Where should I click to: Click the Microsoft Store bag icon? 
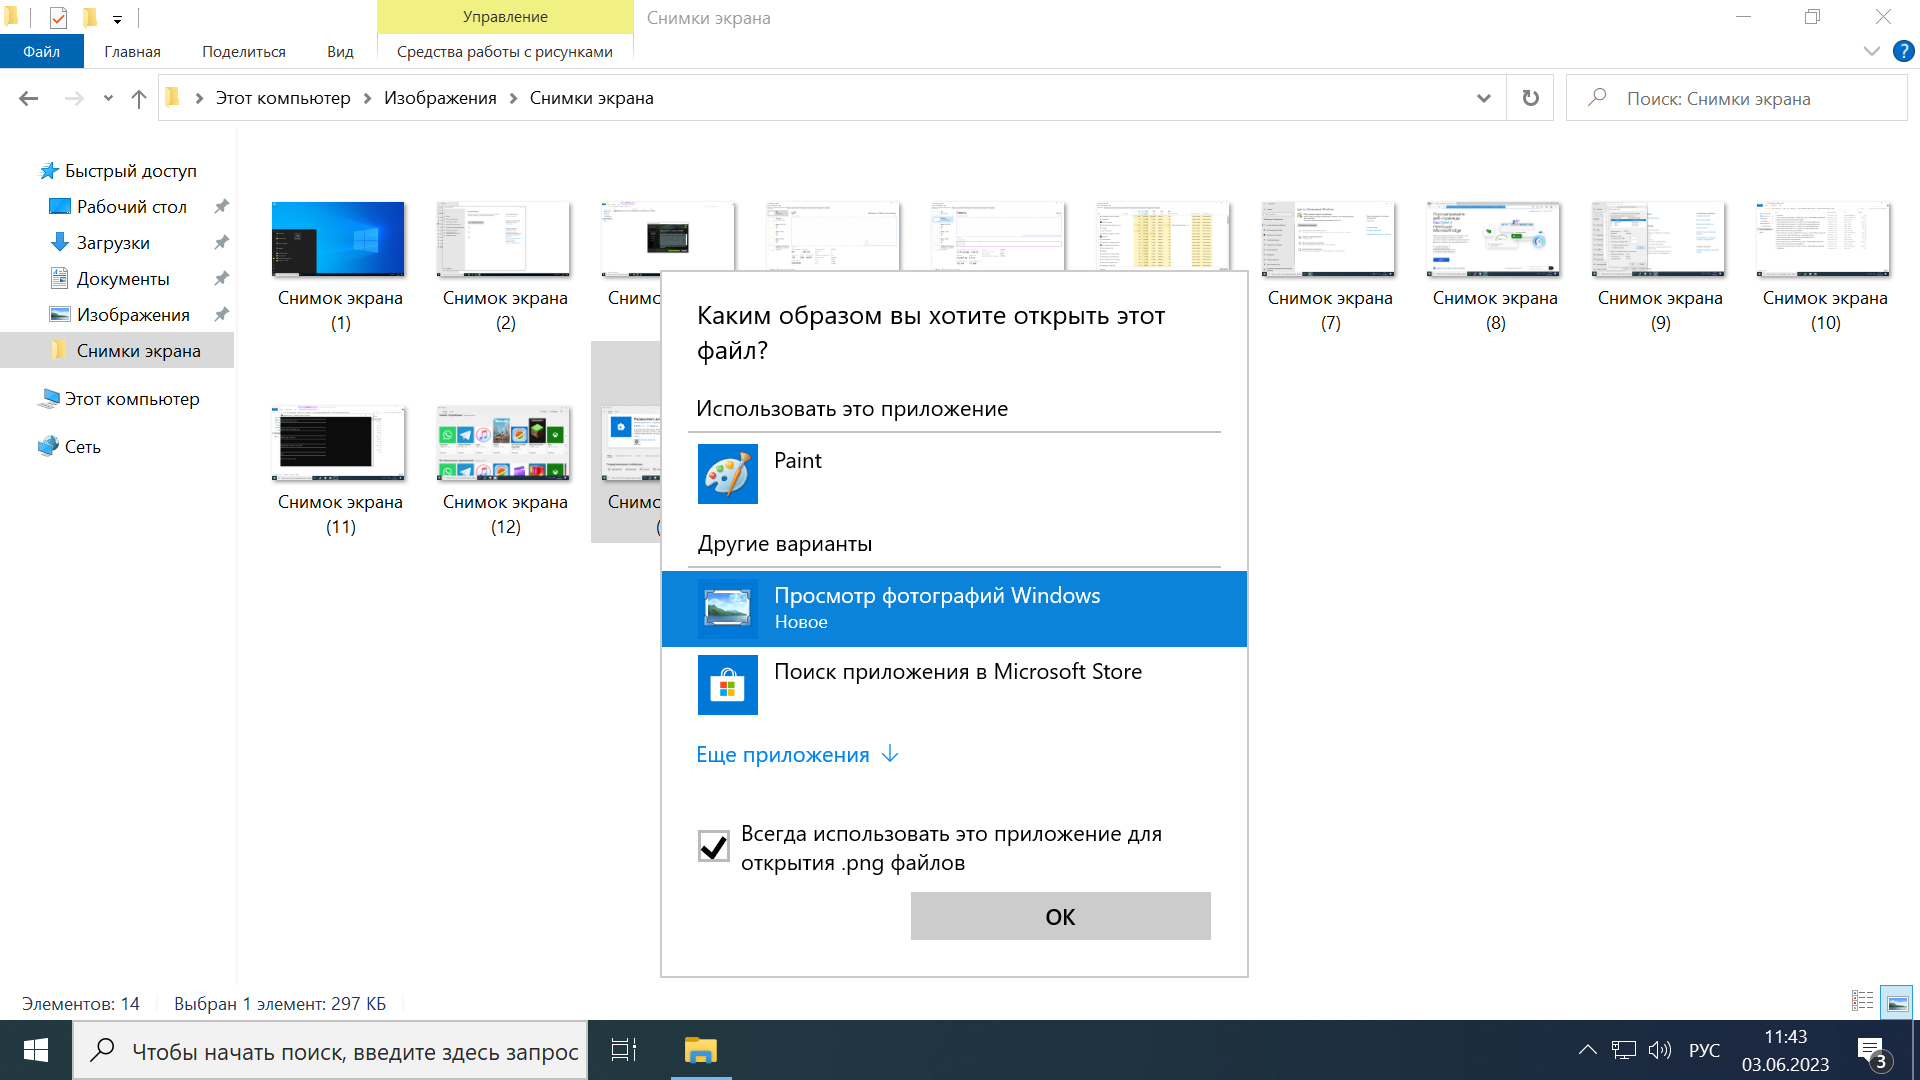(727, 685)
